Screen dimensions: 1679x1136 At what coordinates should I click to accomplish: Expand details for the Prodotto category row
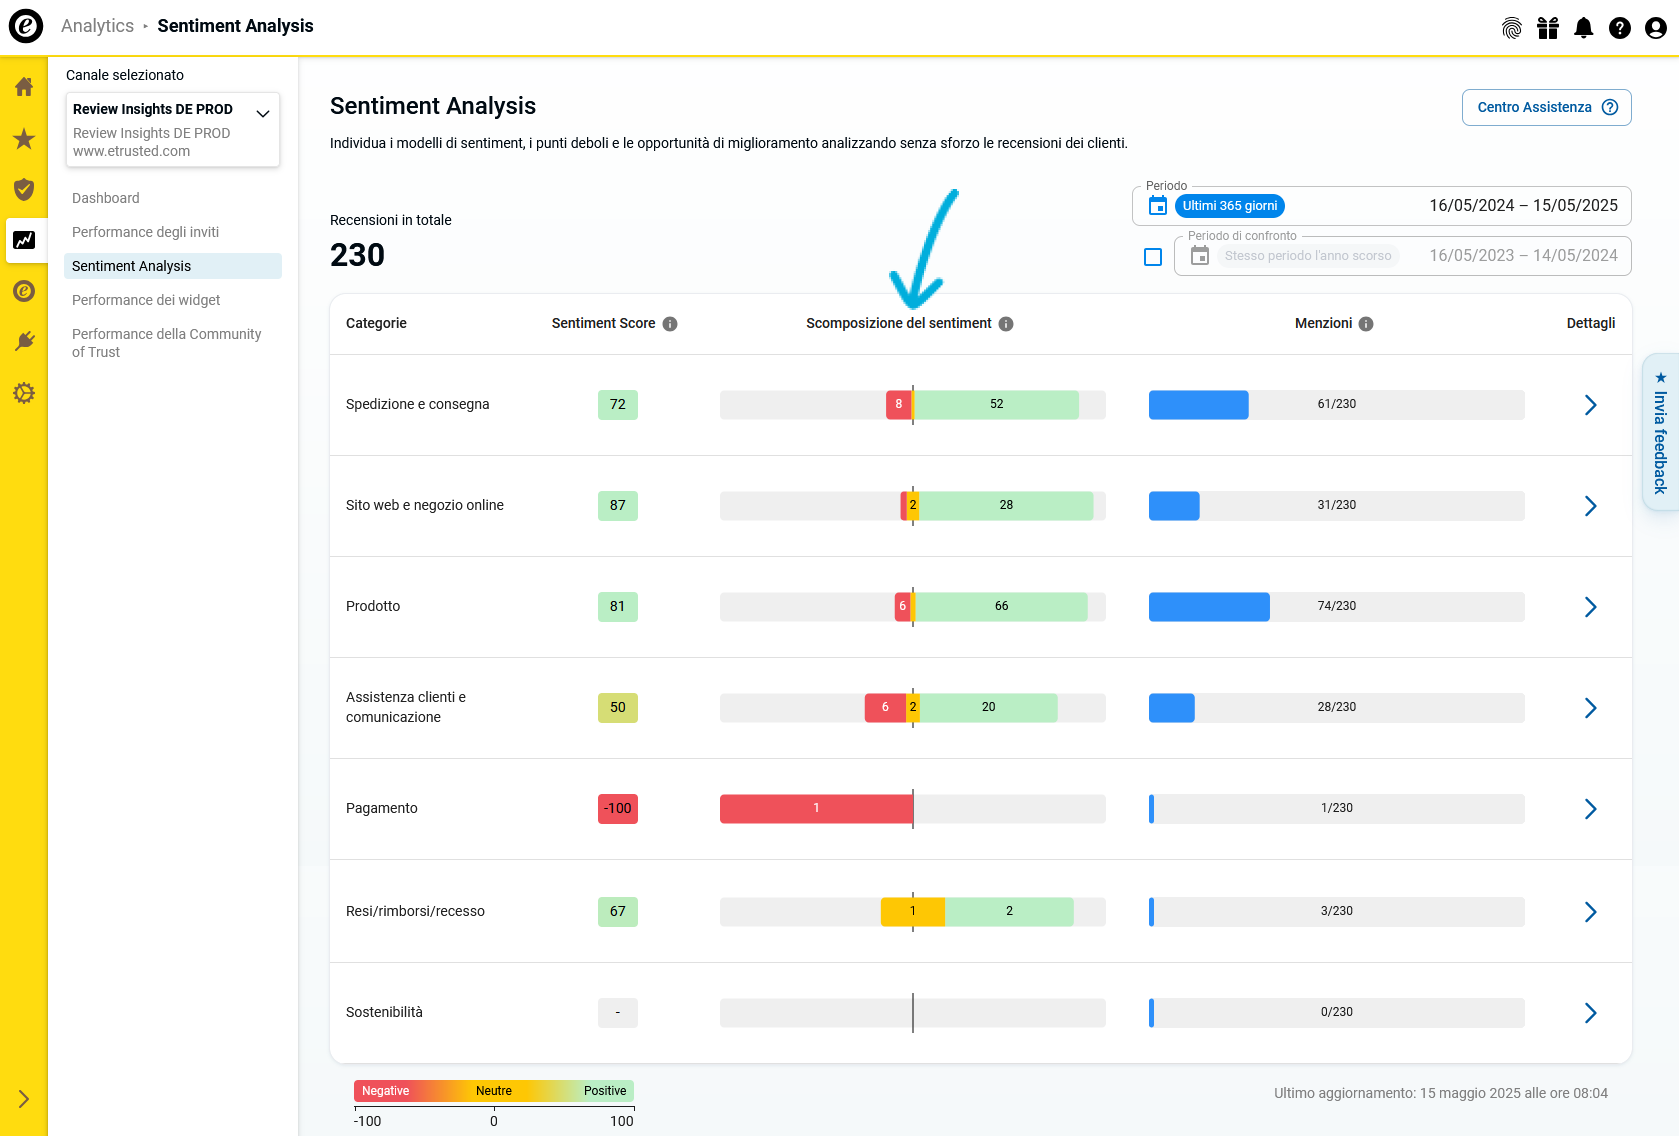click(1591, 607)
